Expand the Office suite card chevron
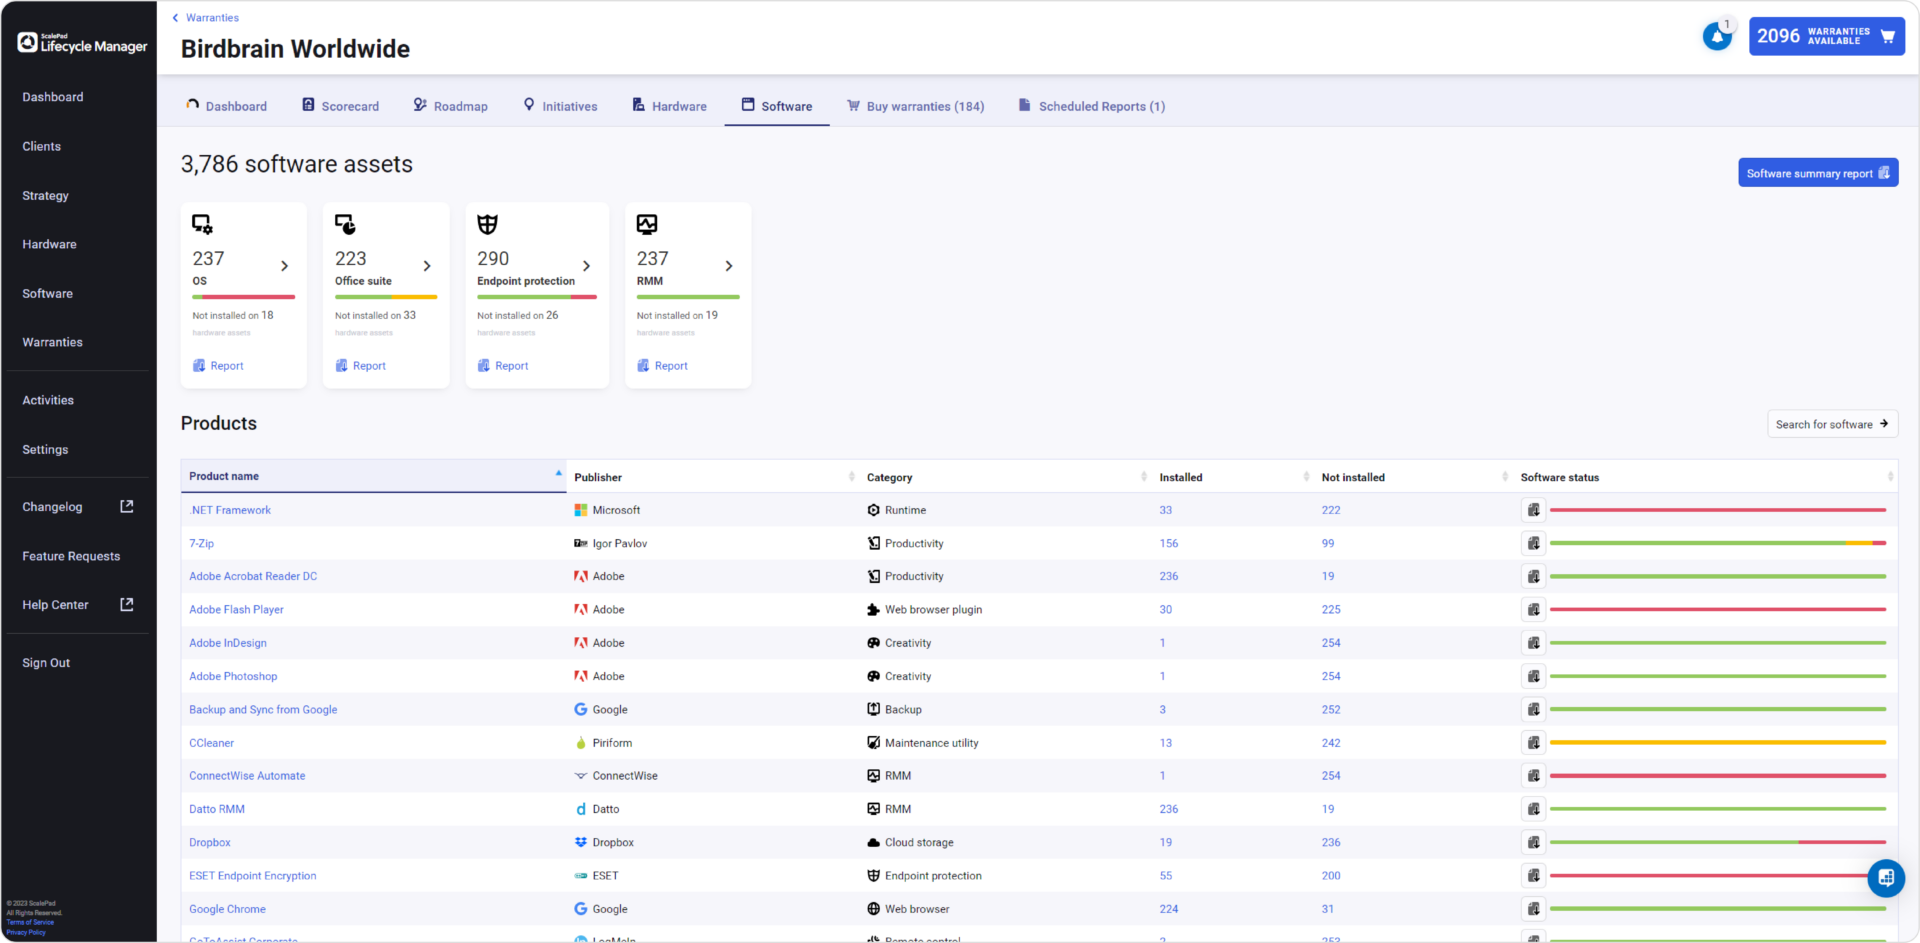This screenshot has height=943, width=1920. pos(427,266)
